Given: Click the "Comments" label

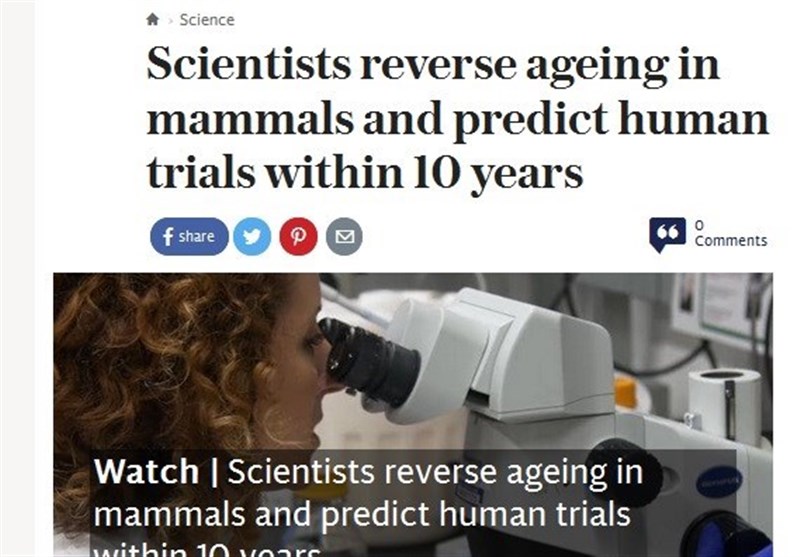Looking at the screenshot, I should point(731,241).
